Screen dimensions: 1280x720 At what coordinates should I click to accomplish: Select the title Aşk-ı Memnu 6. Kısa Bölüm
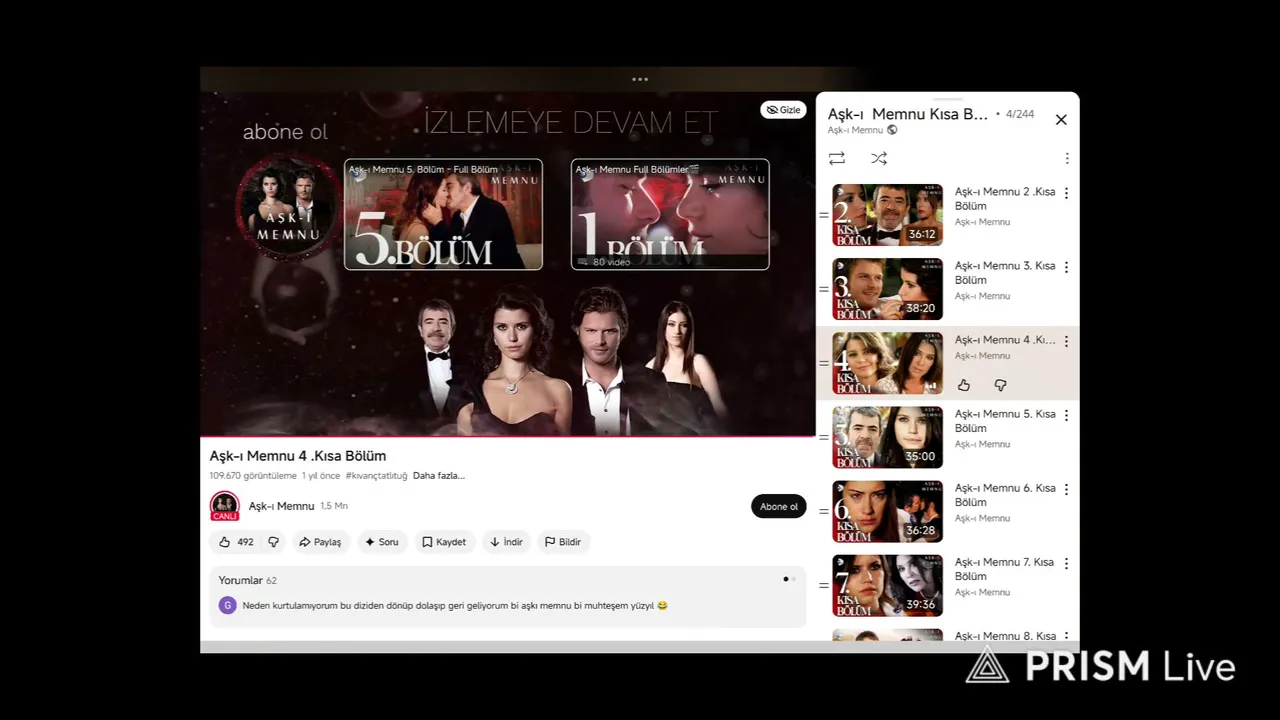(x=1005, y=495)
